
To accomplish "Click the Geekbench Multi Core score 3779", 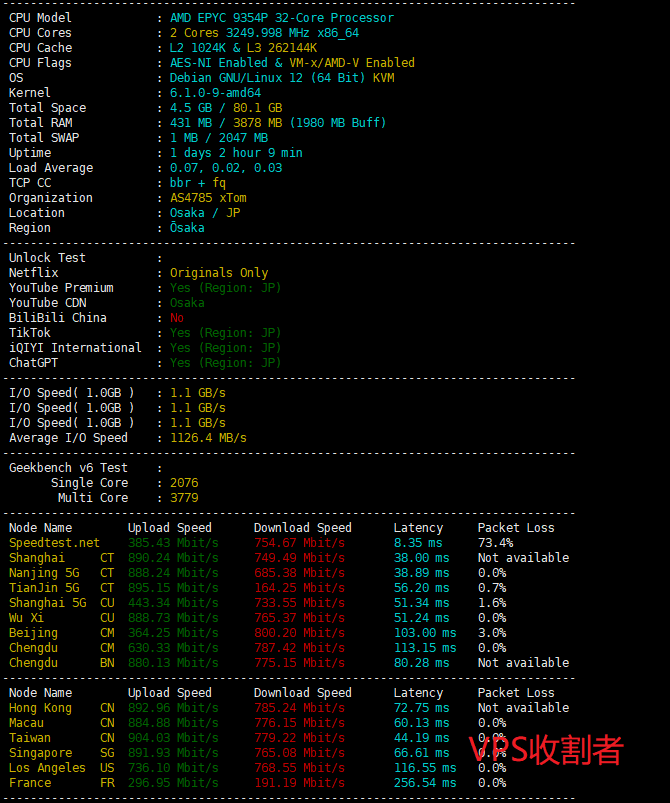I will pyautogui.click(x=184, y=498).
